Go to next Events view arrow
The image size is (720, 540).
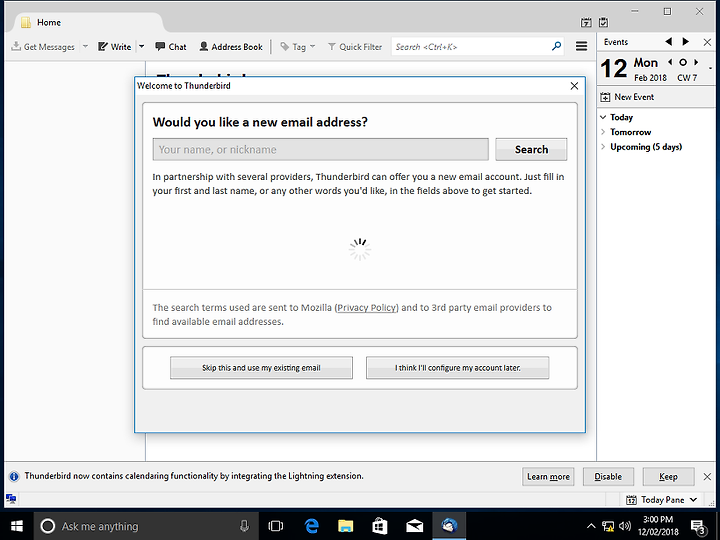[x=686, y=42]
